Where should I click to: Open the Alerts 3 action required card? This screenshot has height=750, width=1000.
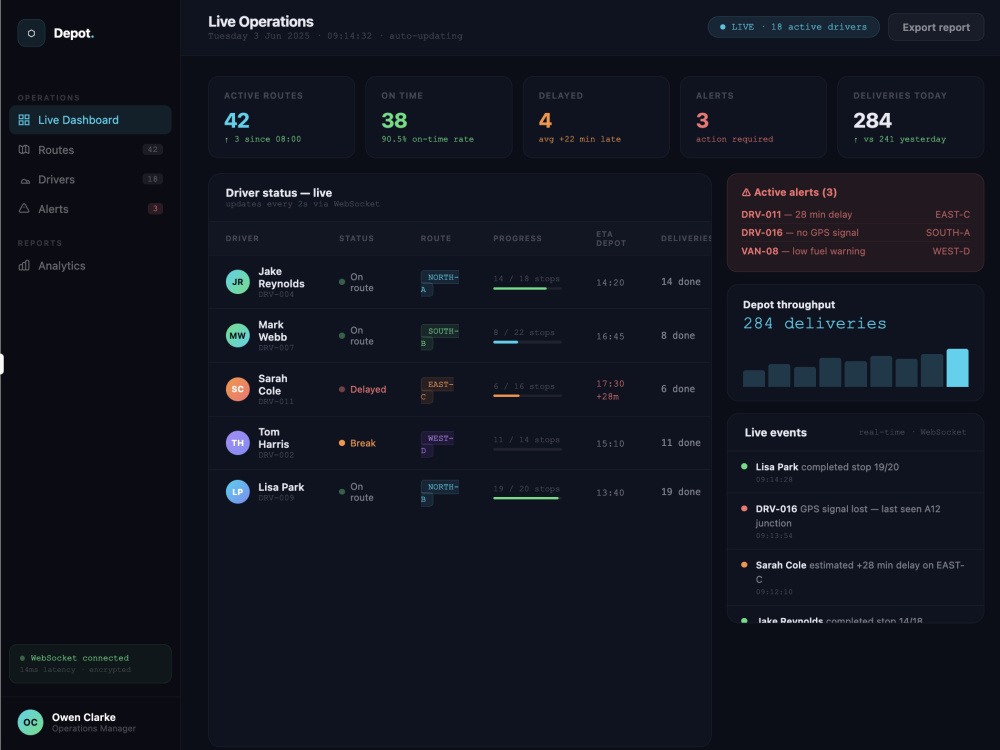[753, 117]
